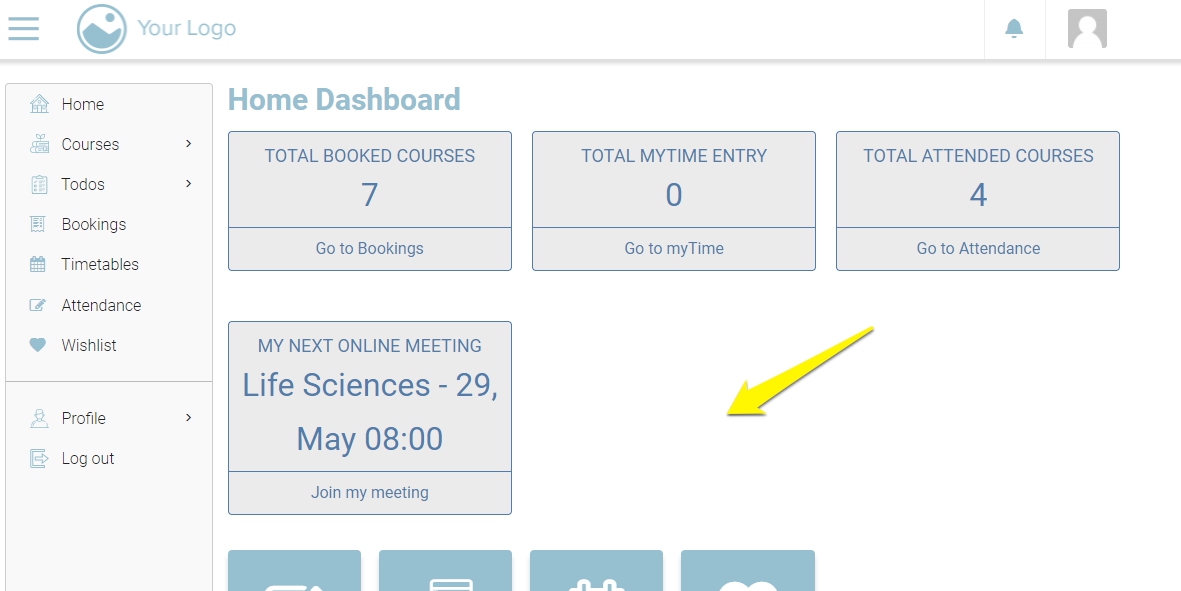Click the Go to Attendance link
1181x591 pixels.
point(978,249)
